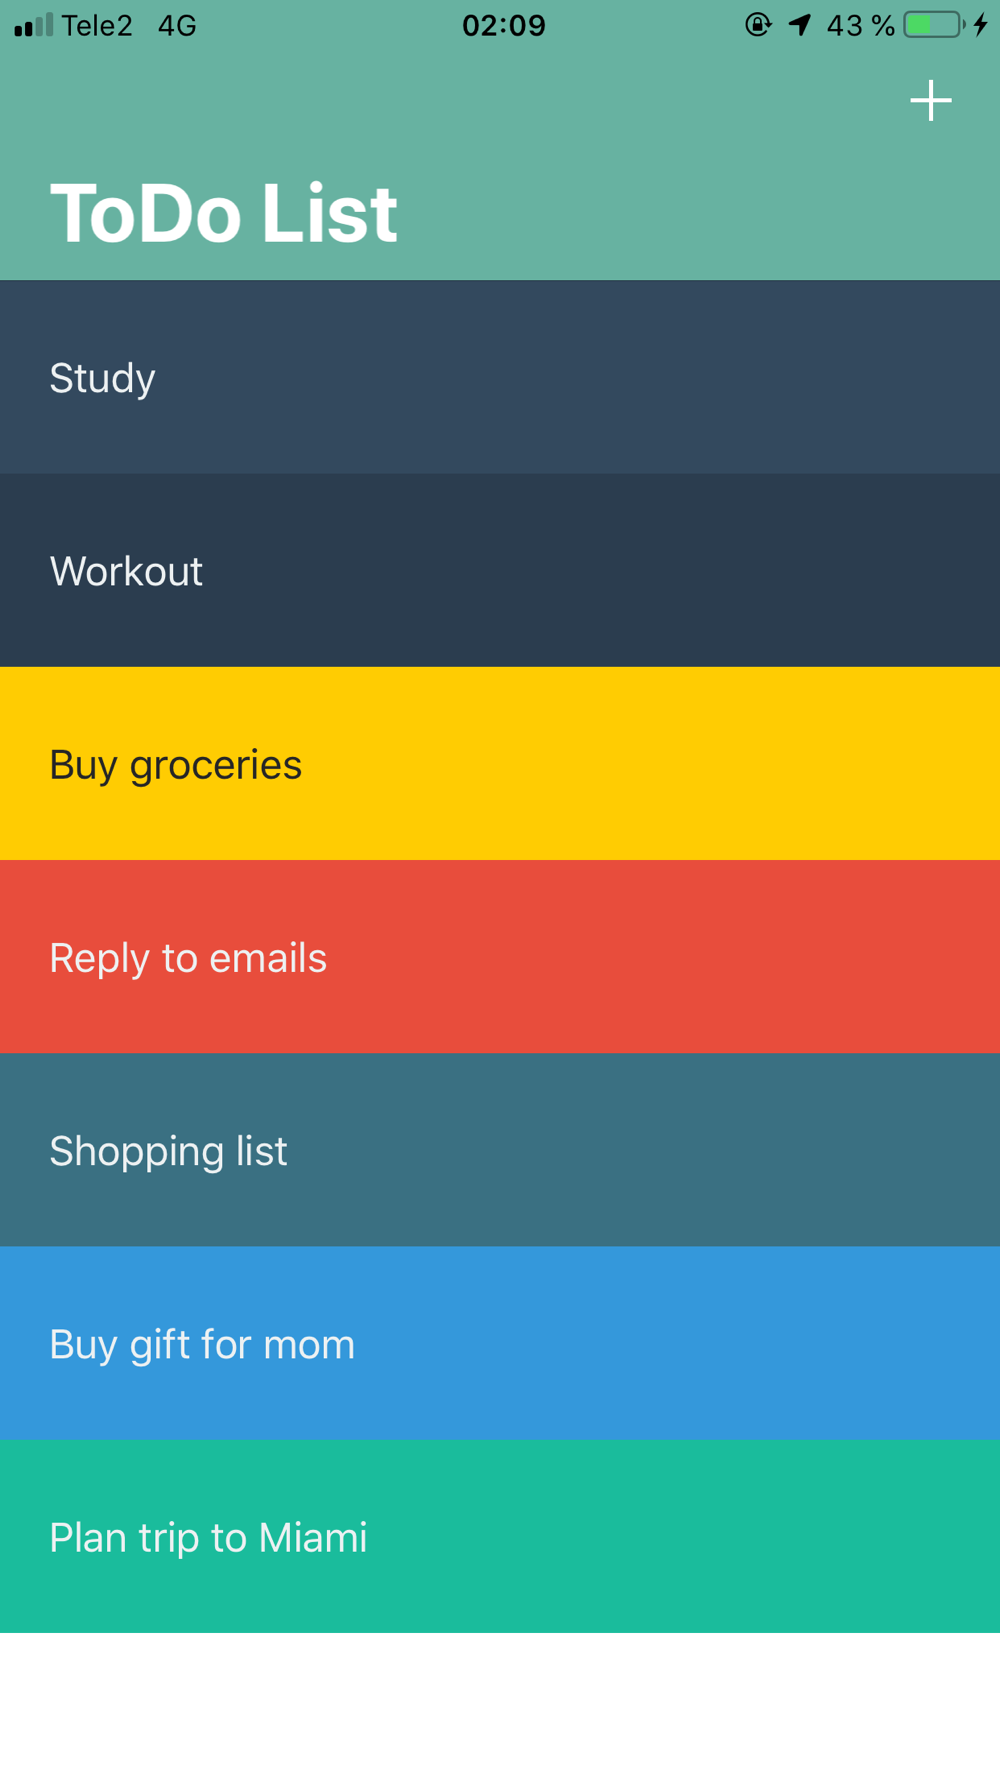Tap the 4G network indicator
Viewport: 1000px width, 1778px height.
(x=177, y=25)
